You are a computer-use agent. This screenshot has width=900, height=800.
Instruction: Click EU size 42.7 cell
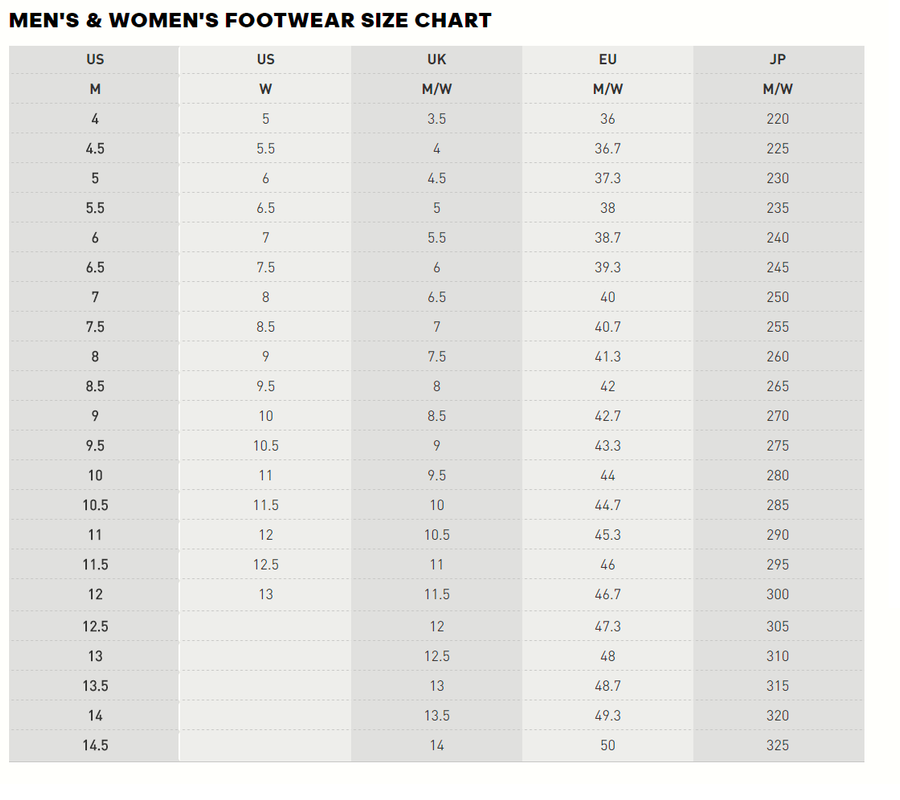[x=608, y=416]
